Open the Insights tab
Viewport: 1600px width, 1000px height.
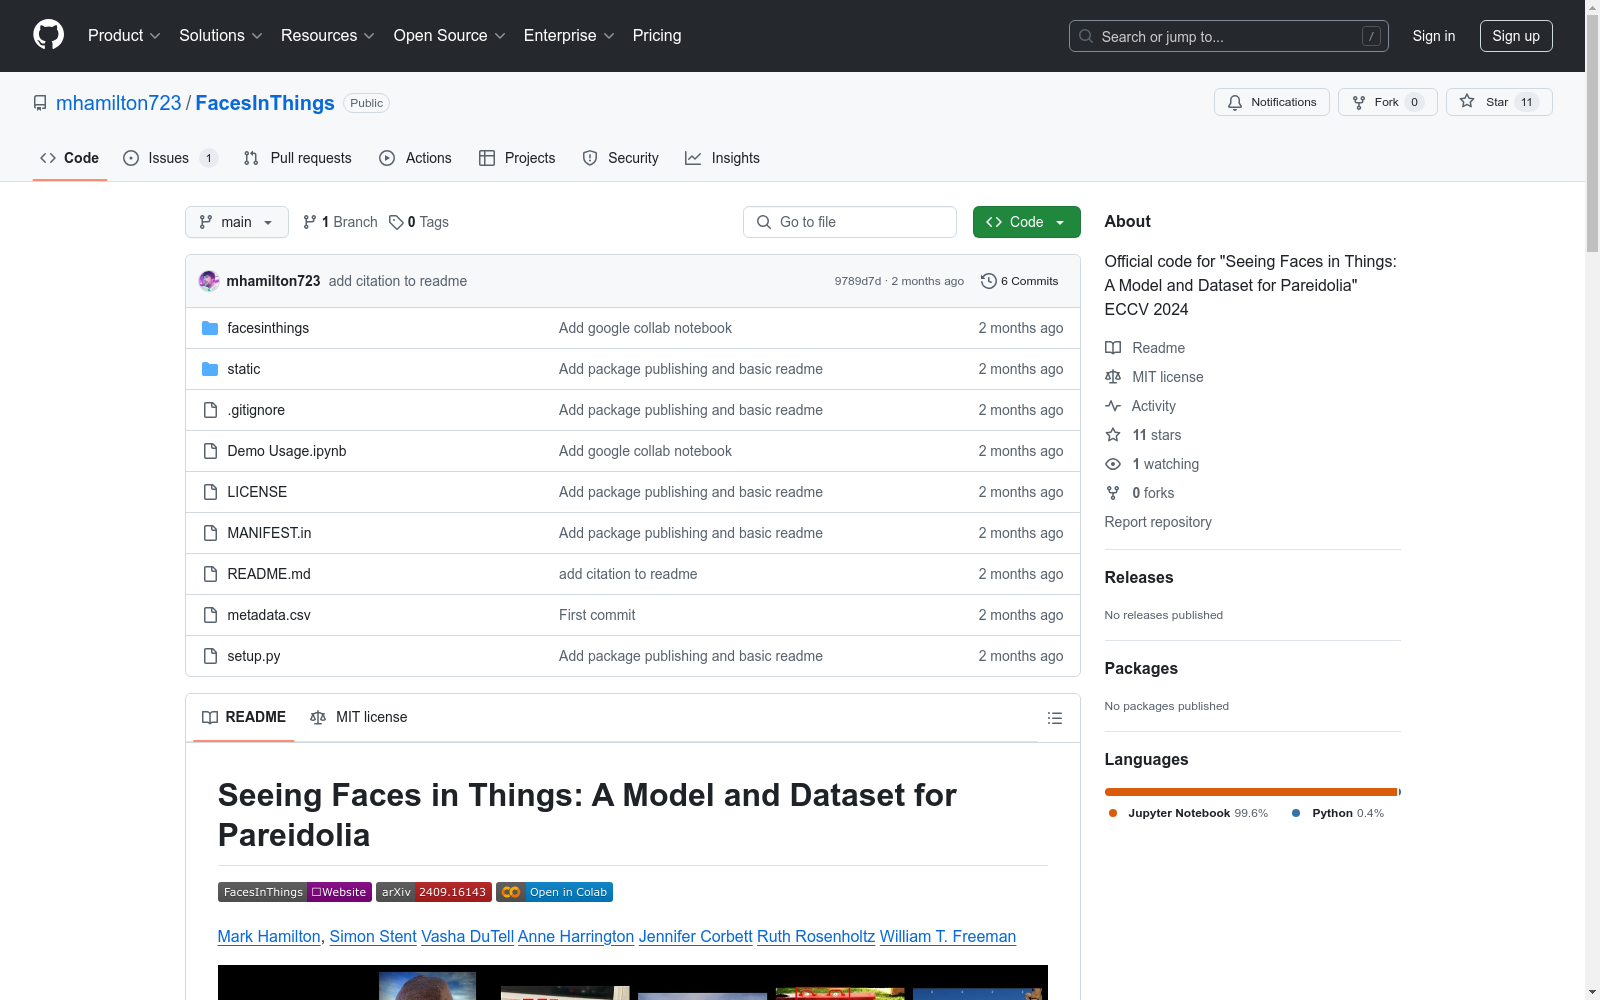pyautogui.click(x=722, y=158)
